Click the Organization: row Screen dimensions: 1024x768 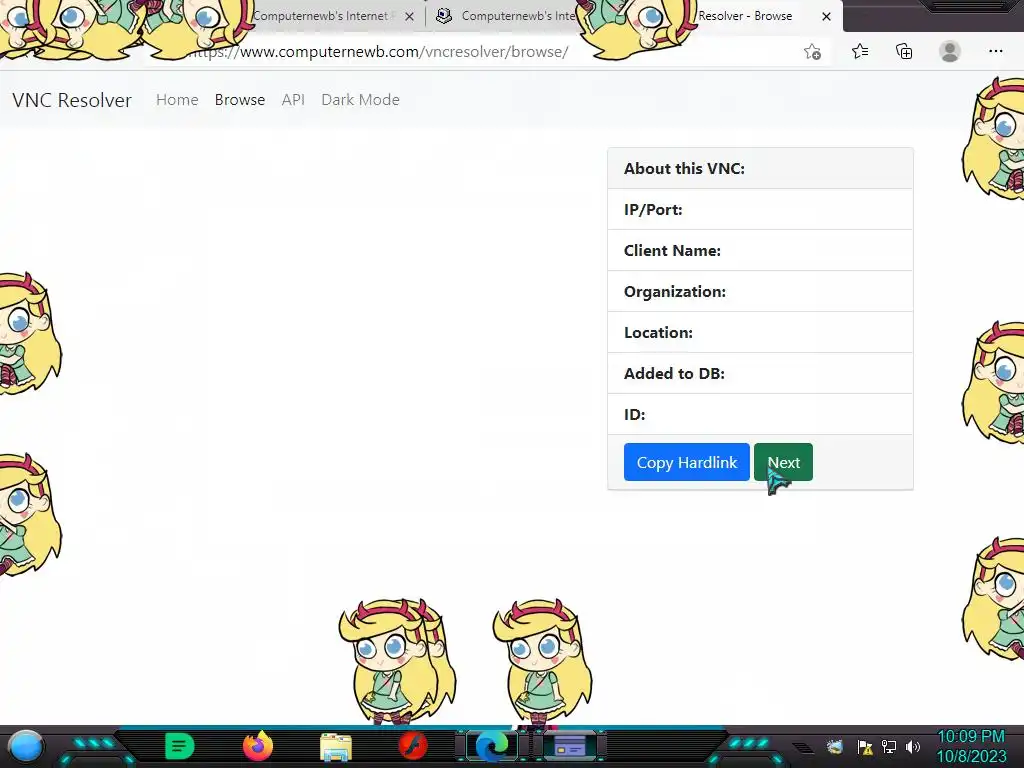tap(760, 291)
